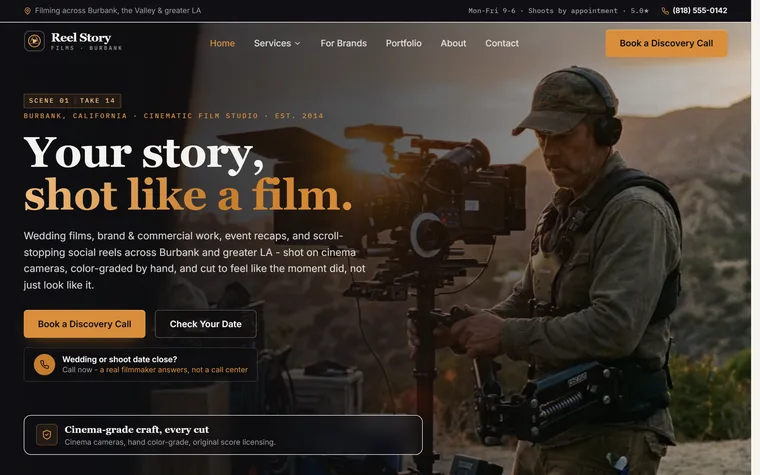The height and width of the screenshot is (475, 760).
Task: Open the Services menu item
Action: pos(277,43)
